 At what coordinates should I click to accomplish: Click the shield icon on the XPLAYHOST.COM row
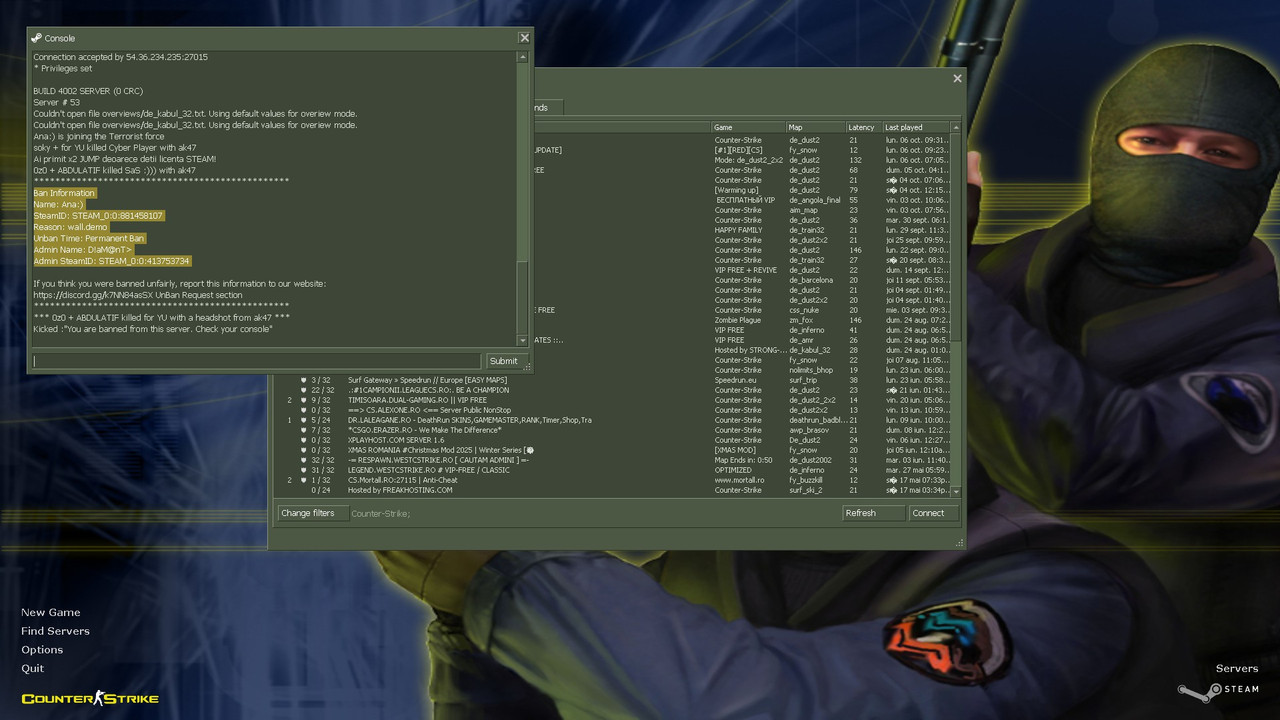(303, 440)
